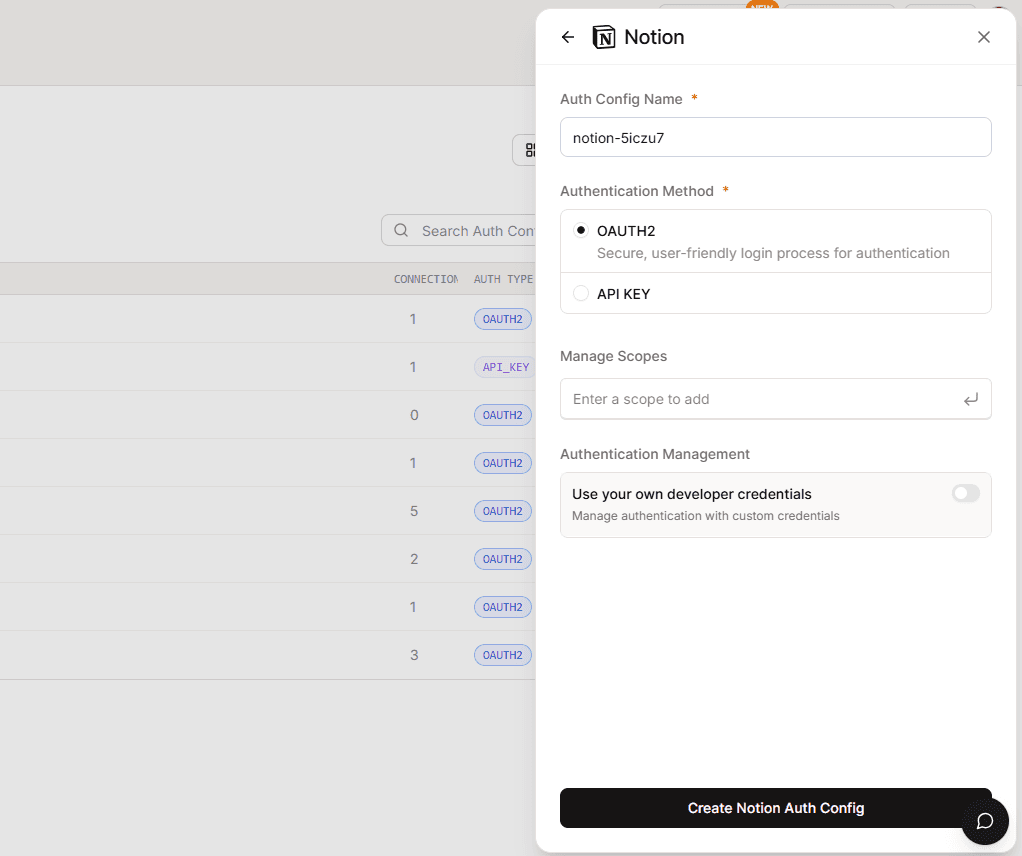
Task: Click OAUTH2 badge in row with 2 connections
Action: click(503, 559)
